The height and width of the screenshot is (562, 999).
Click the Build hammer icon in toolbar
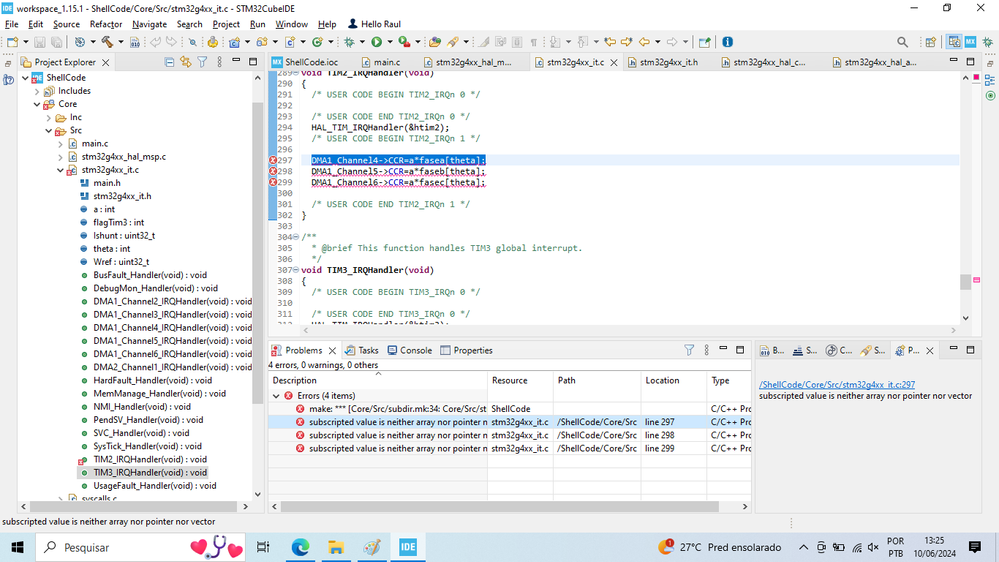point(106,42)
